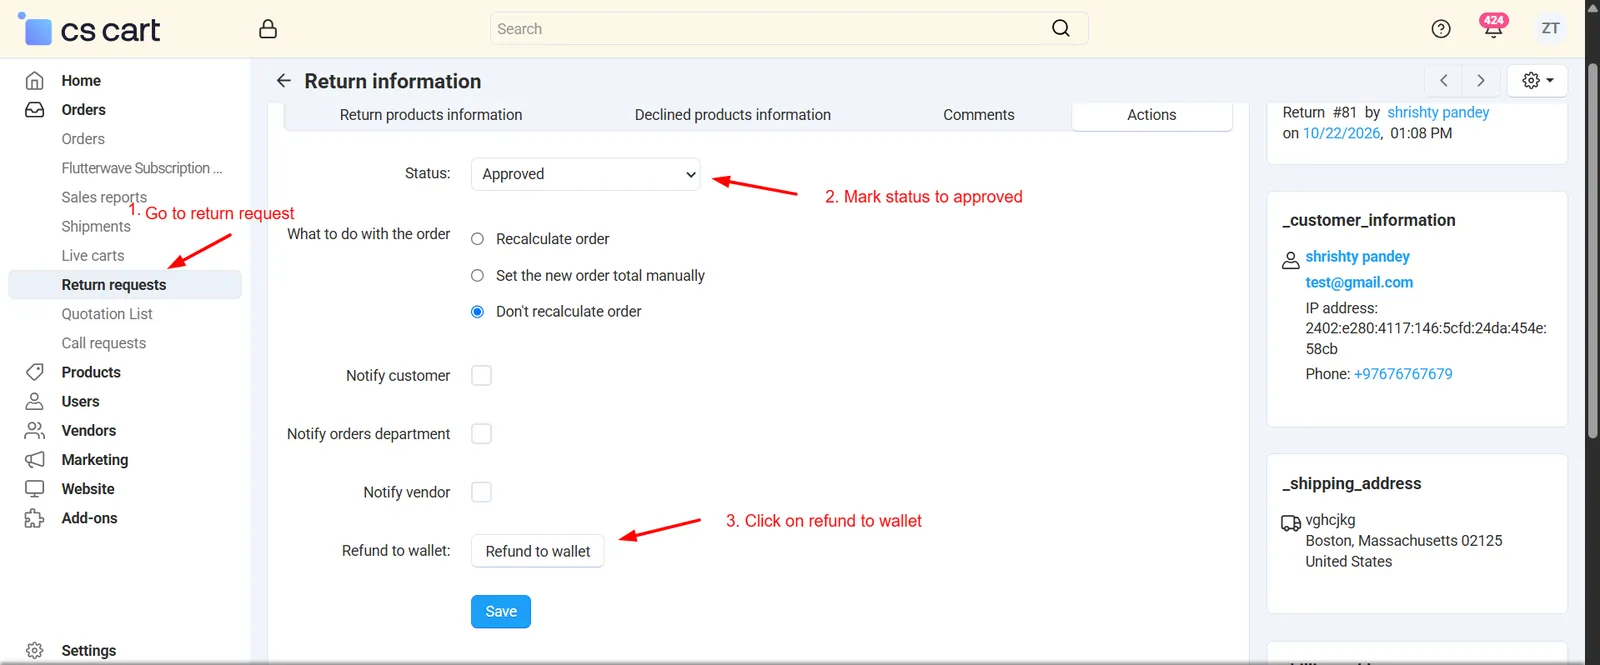Open the help question mark icon
Screen dimensions: 1600x665
point(1441,29)
